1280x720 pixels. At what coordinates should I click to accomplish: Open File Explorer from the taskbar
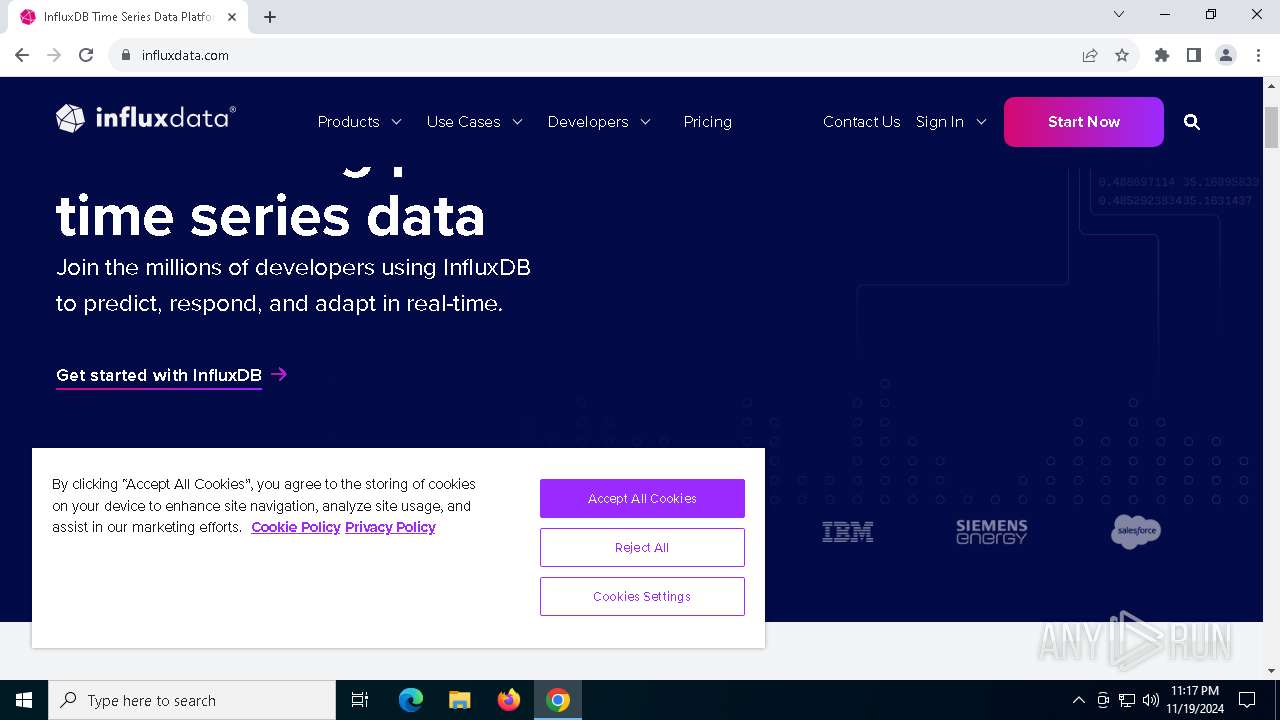coord(459,700)
